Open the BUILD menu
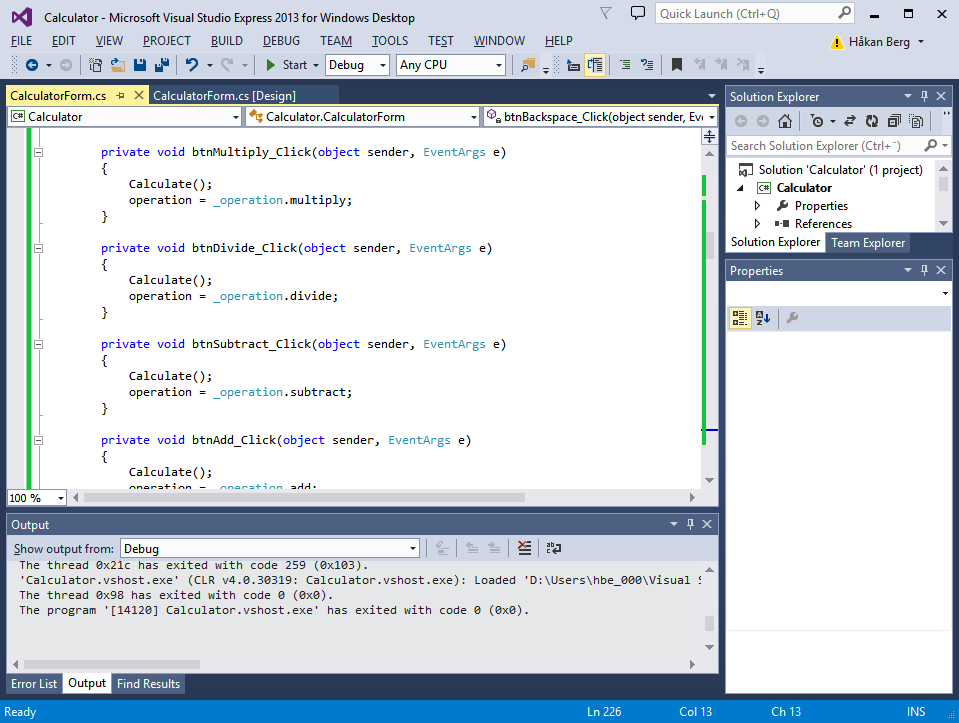This screenshot has height=723, width=959. (226, 41)
